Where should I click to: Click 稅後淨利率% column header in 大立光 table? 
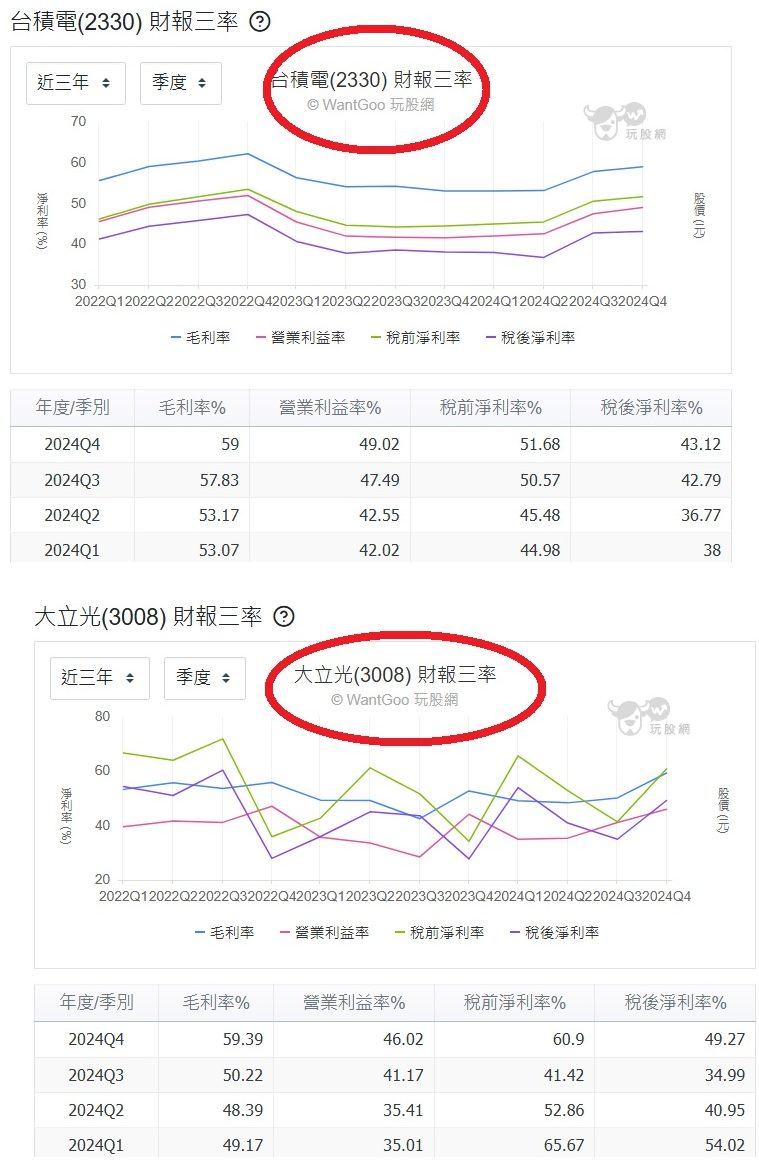[x=675, y=1002]
